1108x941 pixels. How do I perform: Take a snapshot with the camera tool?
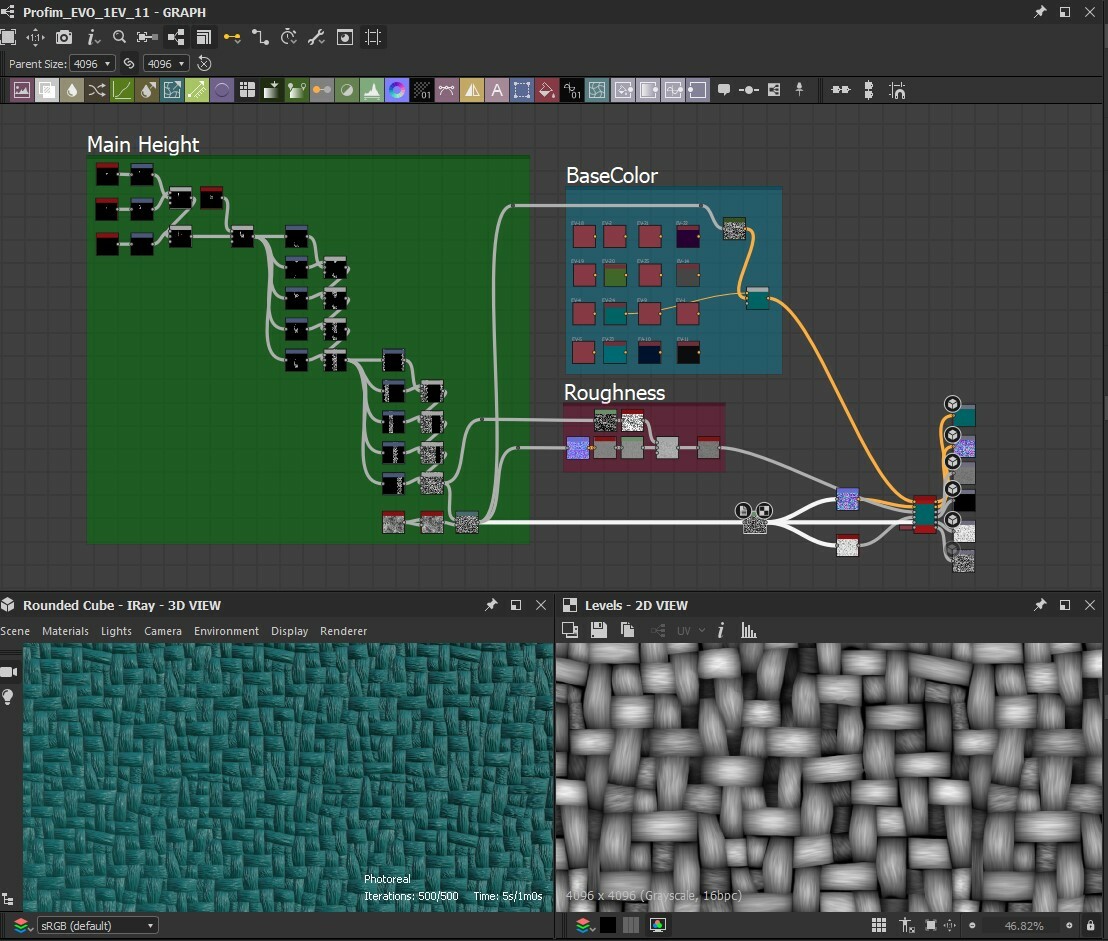(x=64, y=37)
